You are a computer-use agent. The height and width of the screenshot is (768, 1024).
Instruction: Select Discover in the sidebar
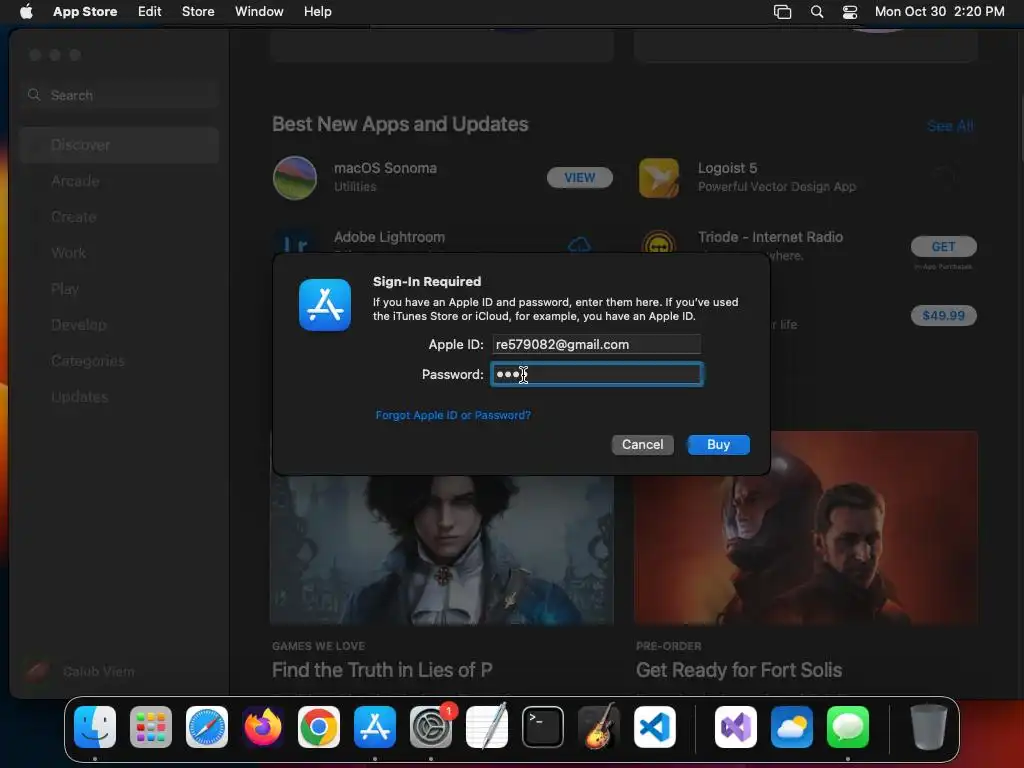(x=119, y=145)
